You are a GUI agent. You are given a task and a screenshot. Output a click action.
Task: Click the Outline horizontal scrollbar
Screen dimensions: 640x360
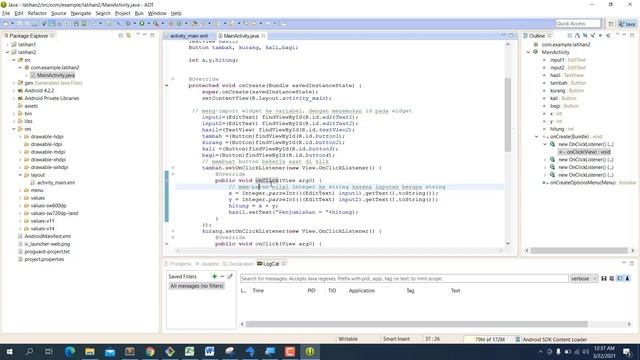point(579,251)
